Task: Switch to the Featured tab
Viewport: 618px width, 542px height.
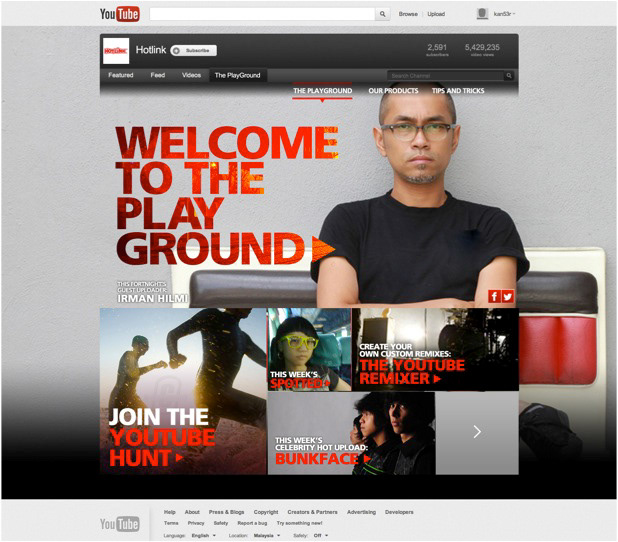Action: tap(121, 75)
